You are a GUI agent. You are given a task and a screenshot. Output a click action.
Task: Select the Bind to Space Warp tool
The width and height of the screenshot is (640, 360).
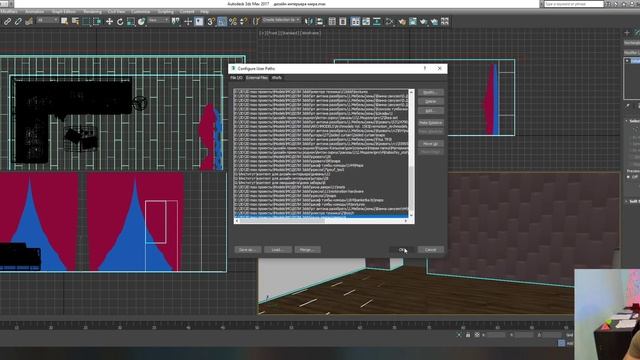(x=29, y=22)
